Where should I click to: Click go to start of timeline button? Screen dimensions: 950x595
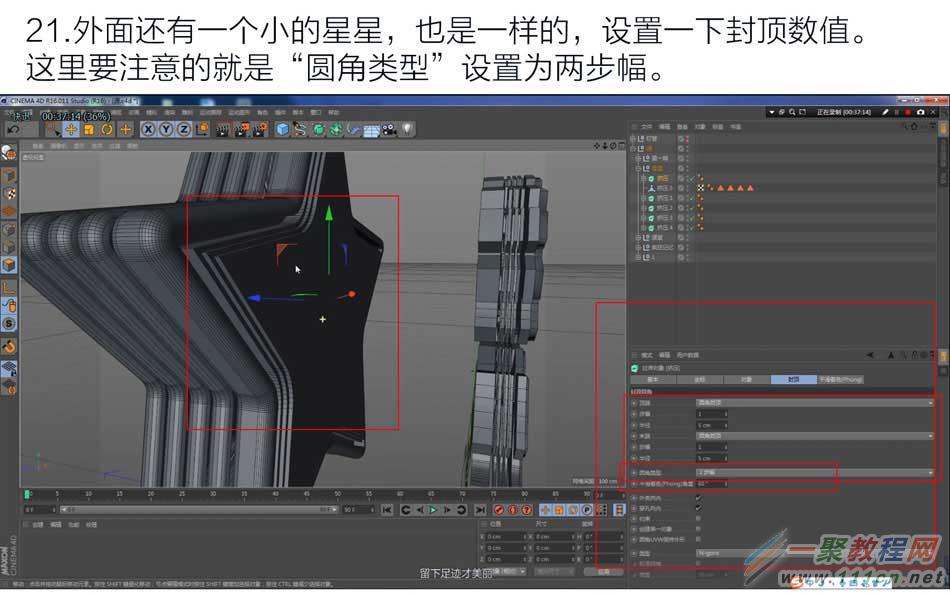(x=387, y=510)
